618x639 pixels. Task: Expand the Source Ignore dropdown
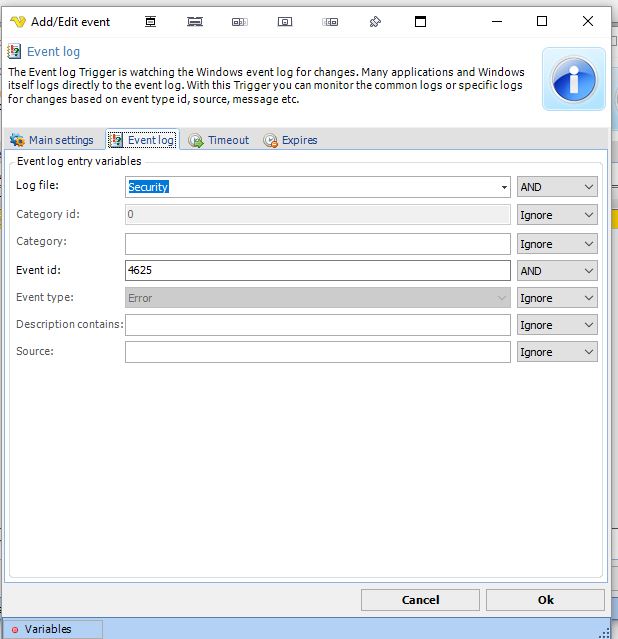point(557,352)
